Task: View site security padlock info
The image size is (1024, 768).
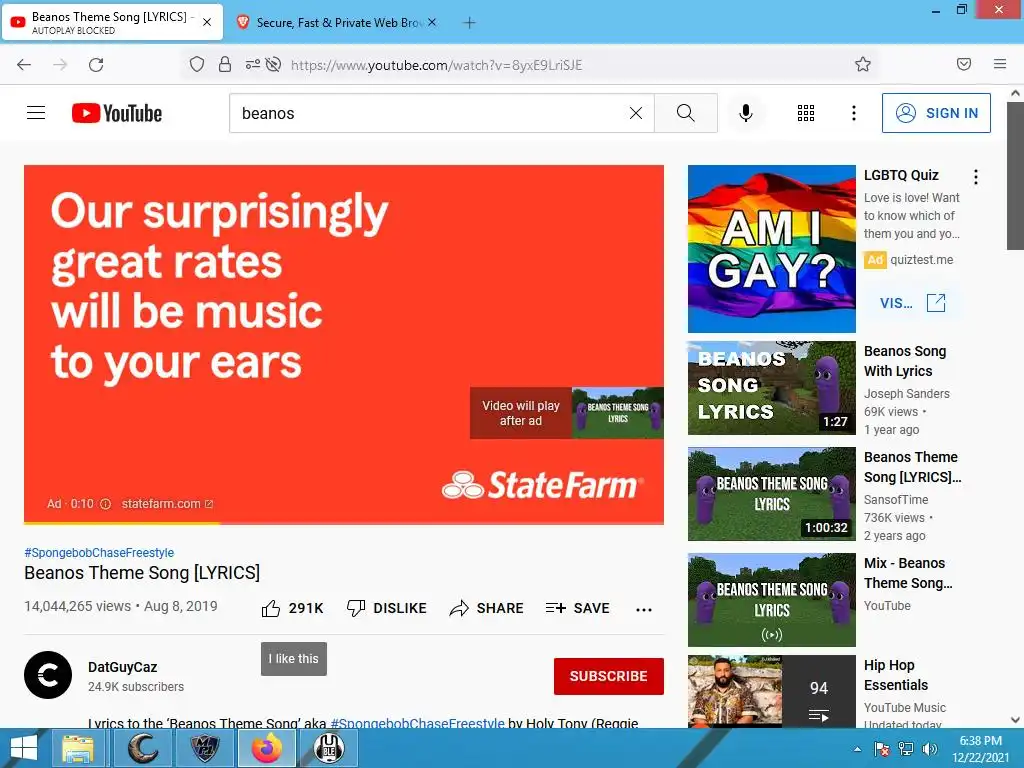Action: pos(225,64)
